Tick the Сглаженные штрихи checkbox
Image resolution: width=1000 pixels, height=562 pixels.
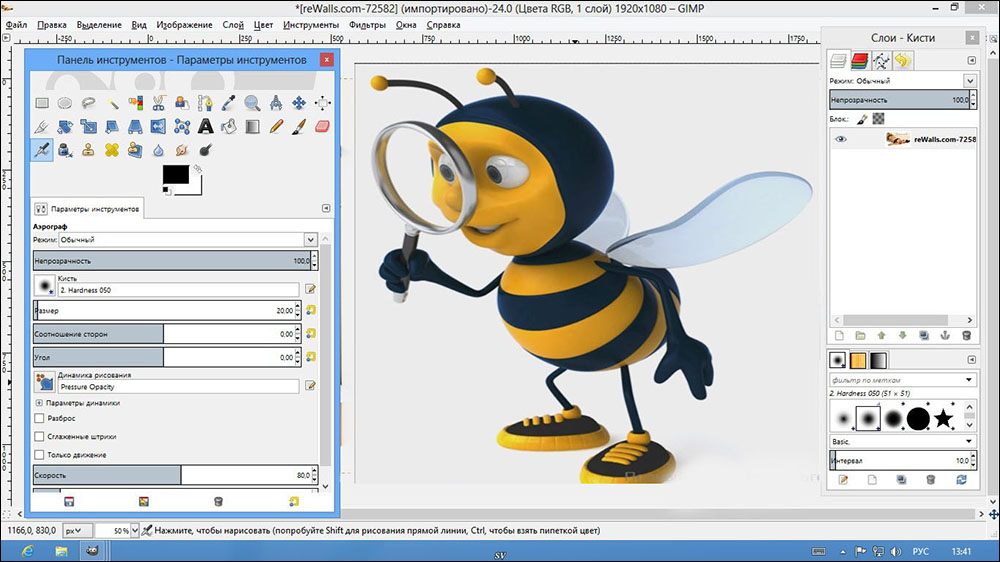pos(40,436)
